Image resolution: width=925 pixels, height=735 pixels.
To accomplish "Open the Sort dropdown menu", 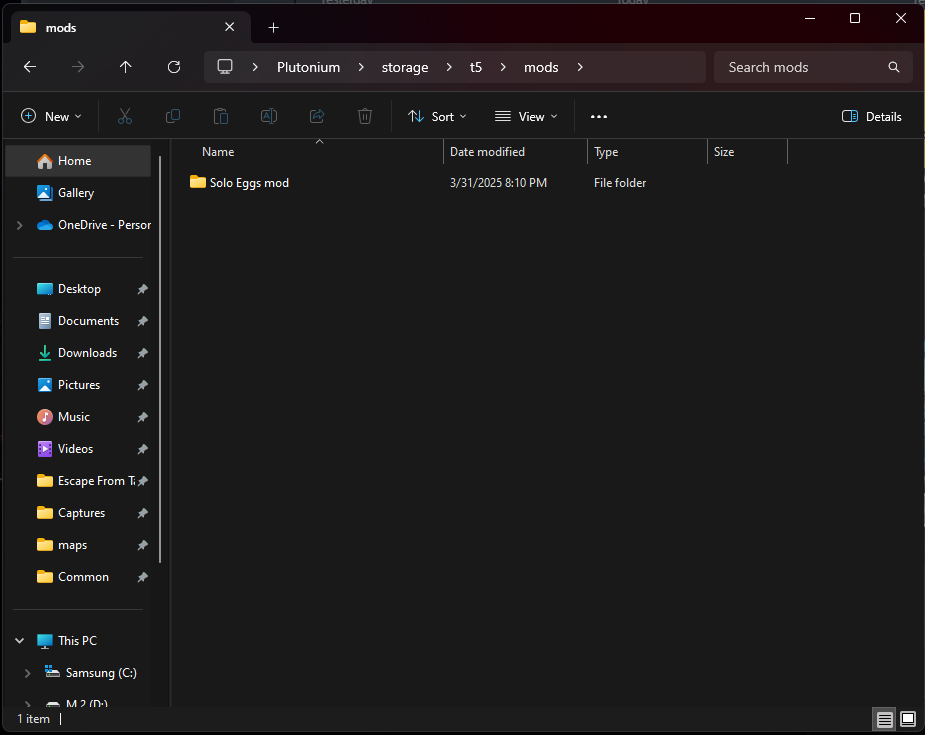I will (x=437, y=116).
